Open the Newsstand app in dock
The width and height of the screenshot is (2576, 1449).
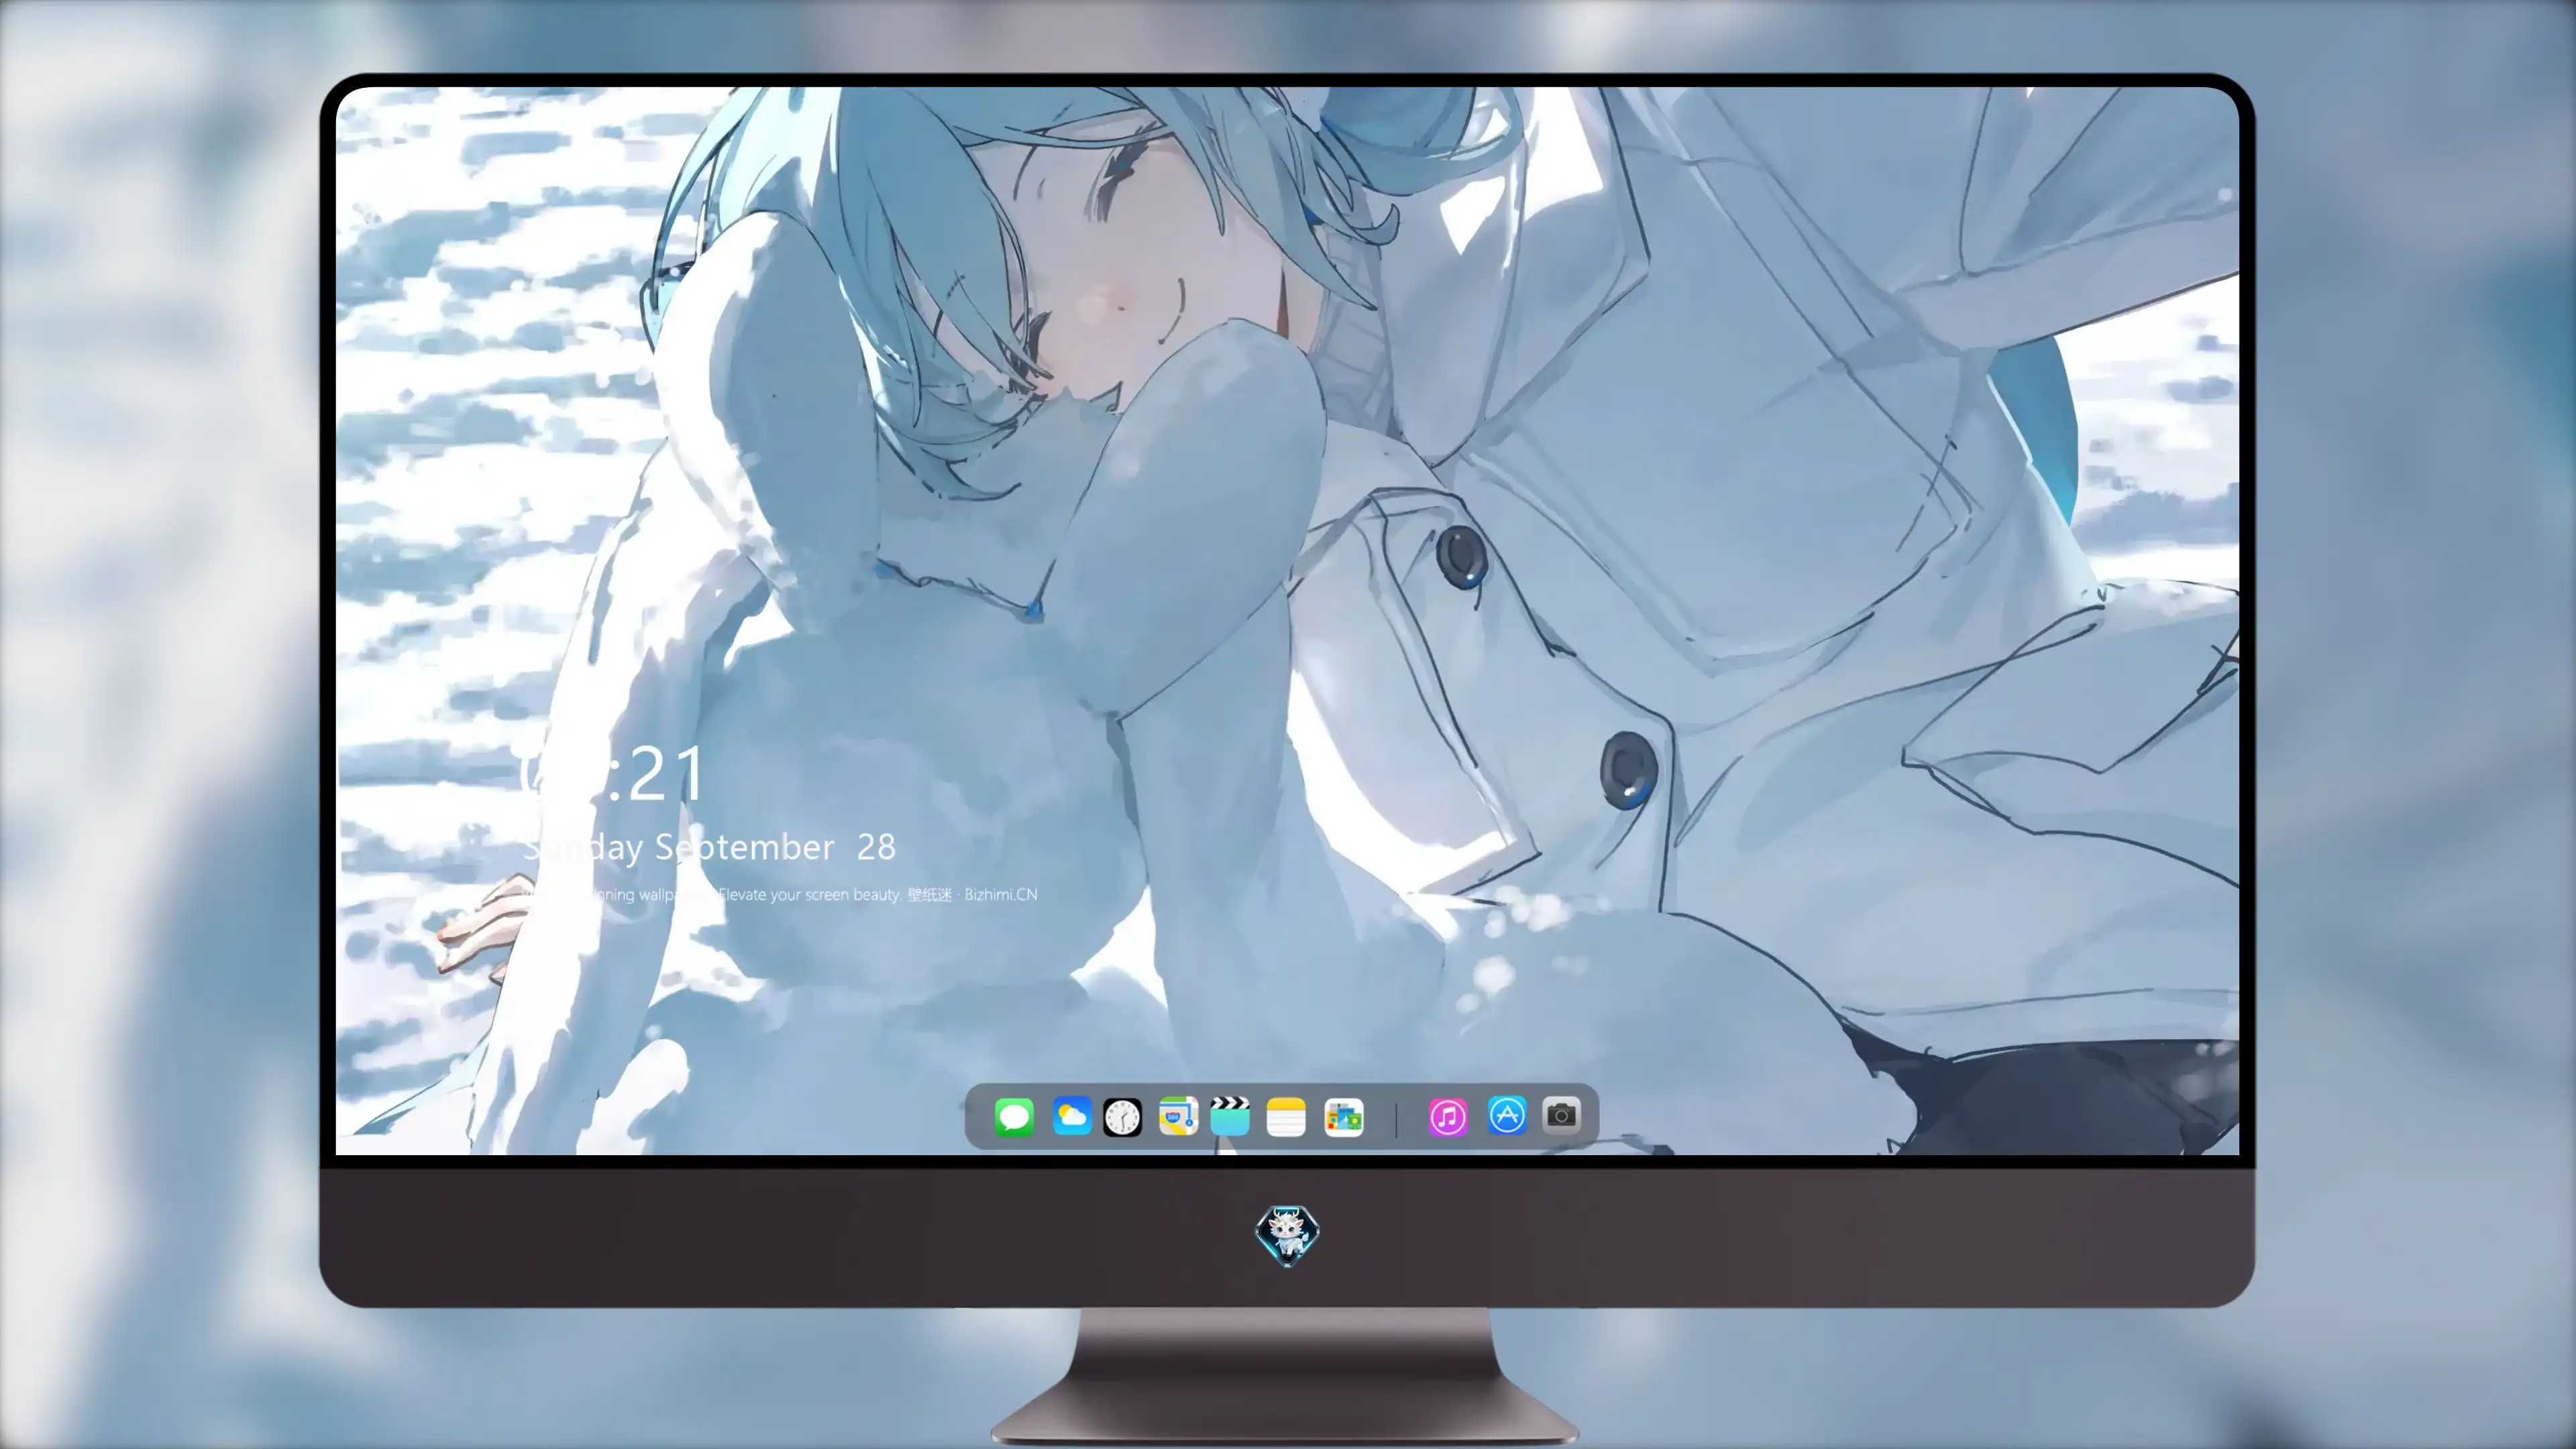[1343, 1117]
